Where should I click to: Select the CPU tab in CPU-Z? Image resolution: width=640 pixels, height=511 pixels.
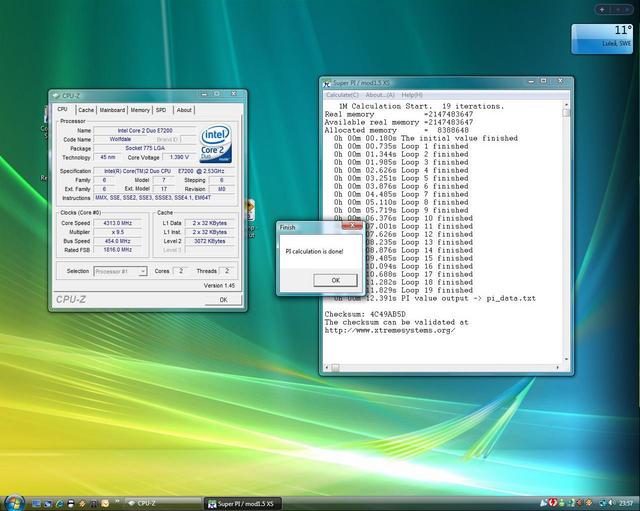(x=62, y=109)
